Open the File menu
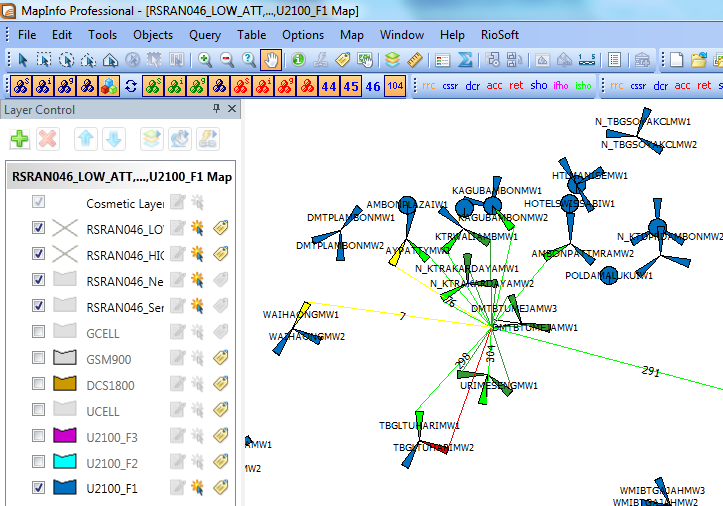Viewport: 723px width, 506px height. pos(27,35)
